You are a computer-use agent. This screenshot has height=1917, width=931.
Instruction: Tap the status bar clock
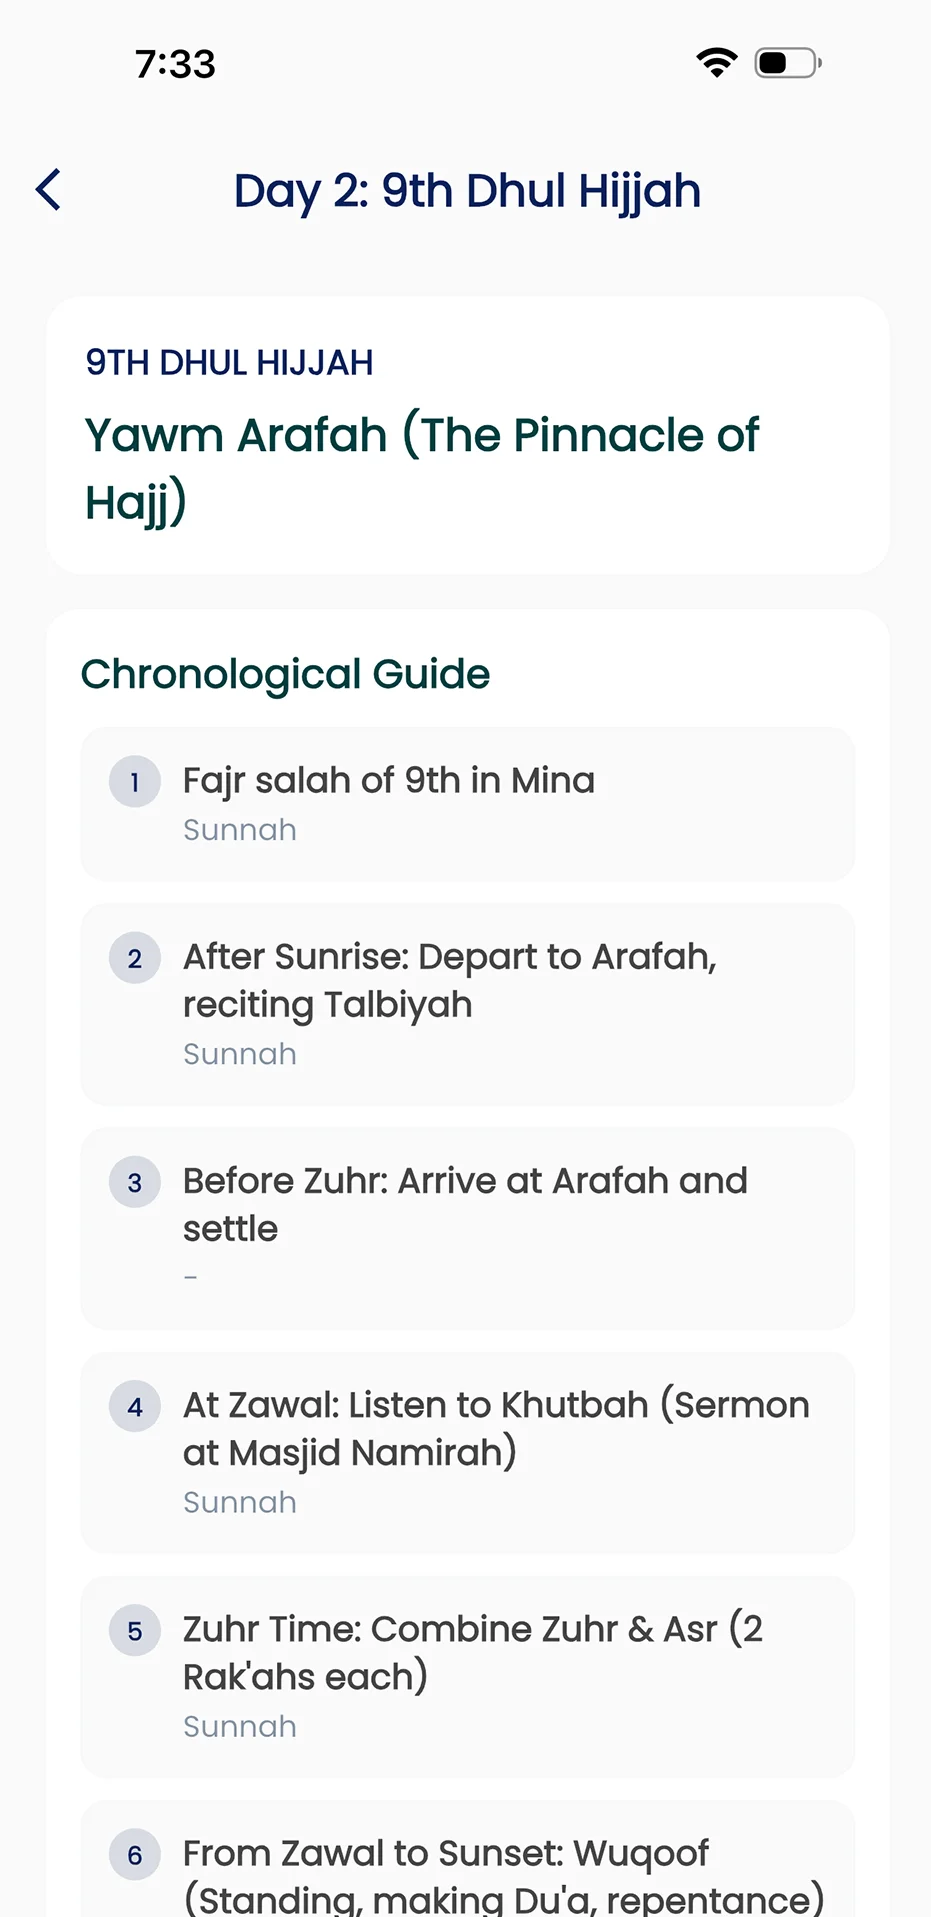[175, 64]
